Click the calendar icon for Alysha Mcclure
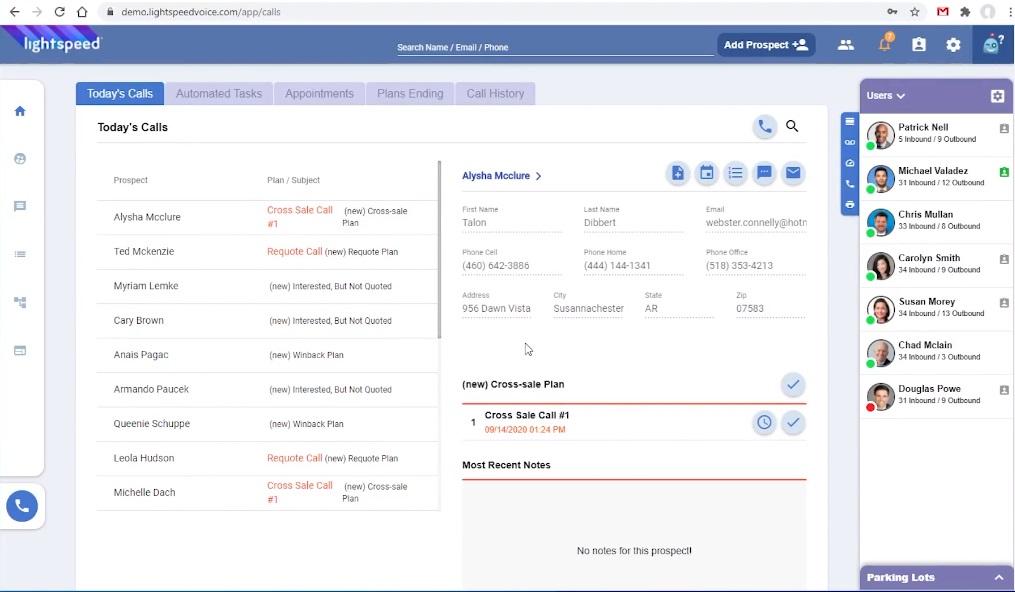1015x592 pixels. (707, 173)
